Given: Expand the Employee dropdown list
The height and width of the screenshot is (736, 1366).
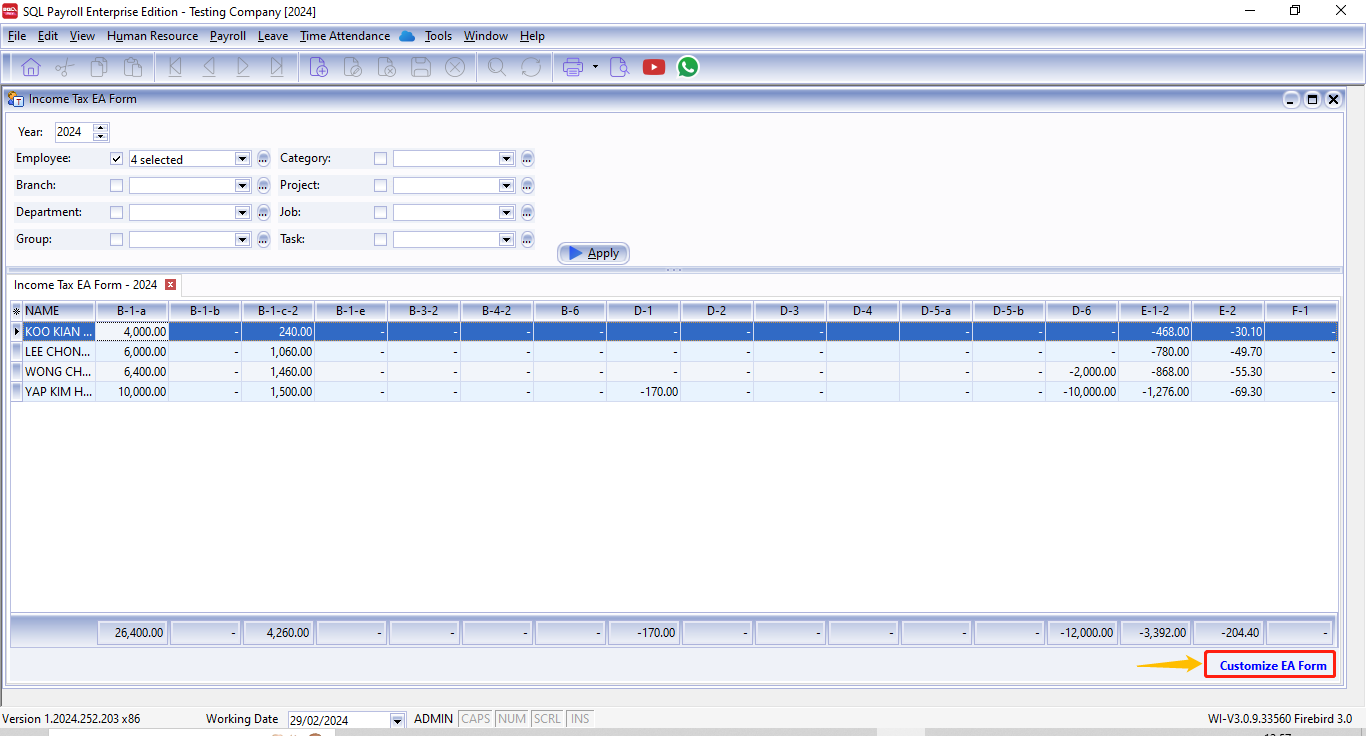Looking at the screenshot, I should [242, 159].
